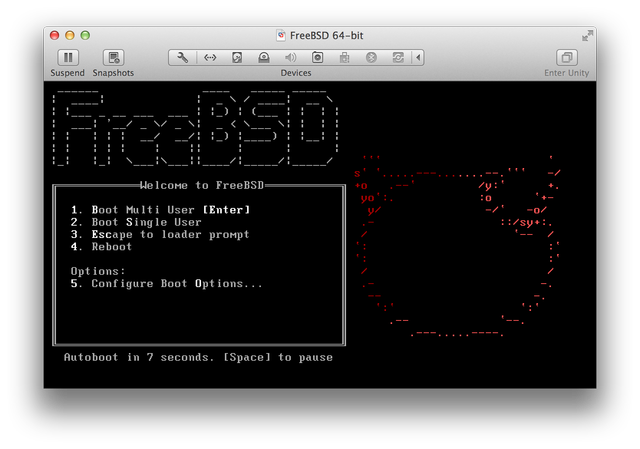The image size is (640, 449).
Task: Toggle full screen with arrows icon
Action: (587, 36)
